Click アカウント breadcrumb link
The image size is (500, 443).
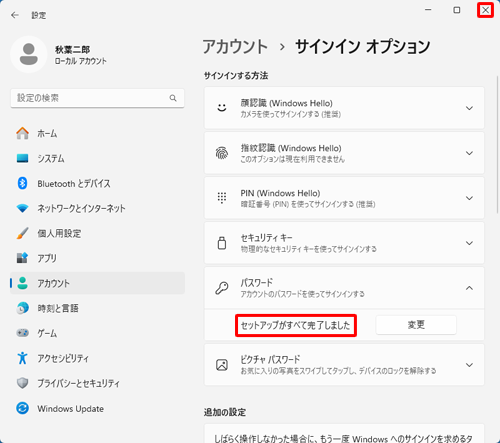[x=235, y=46]
